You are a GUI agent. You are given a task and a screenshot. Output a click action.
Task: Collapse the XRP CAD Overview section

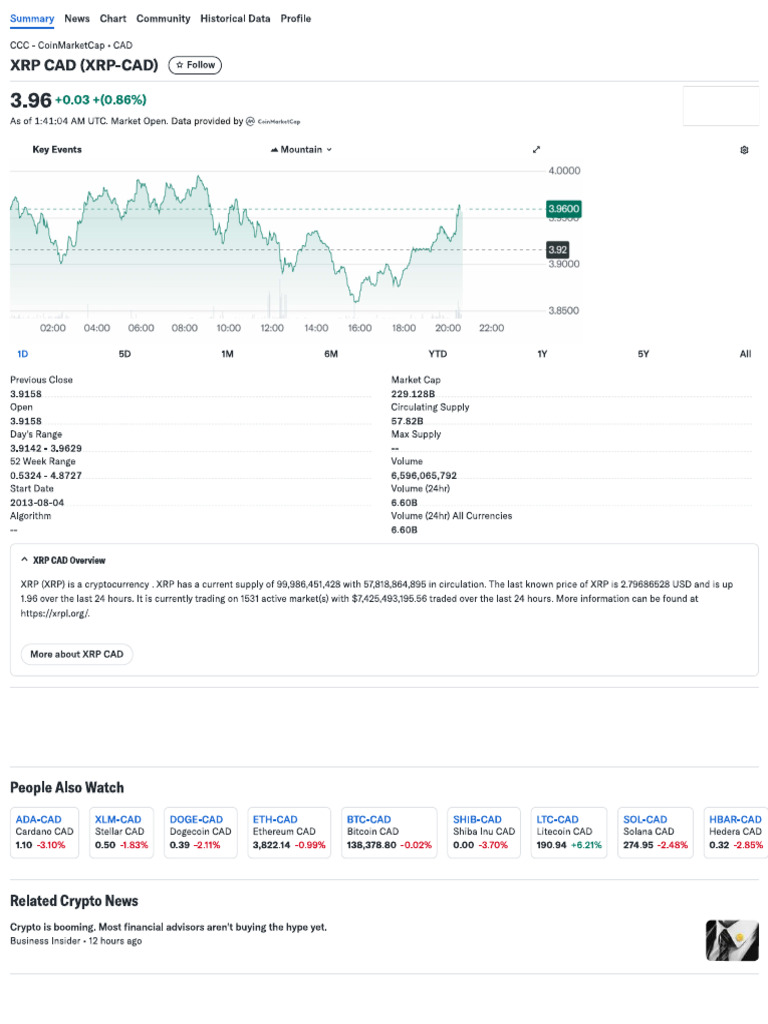pyautogui.click(x=24, y=560)
